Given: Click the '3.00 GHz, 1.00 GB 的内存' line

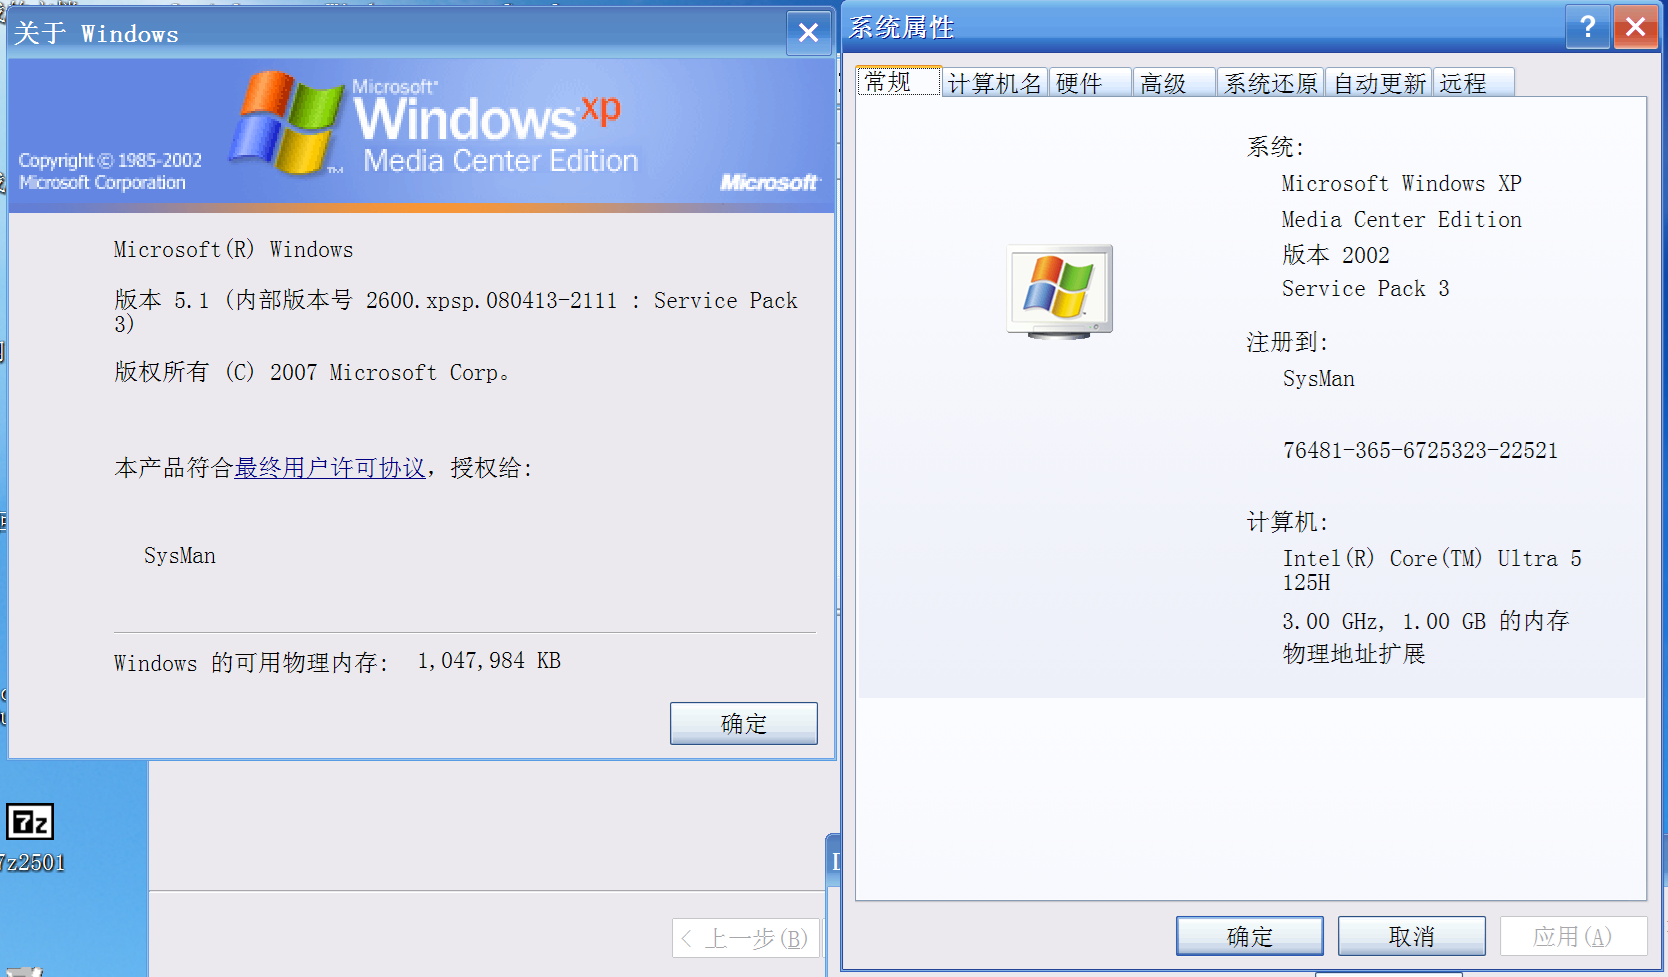Looking at the screenshot, I should pos(1426,621).
